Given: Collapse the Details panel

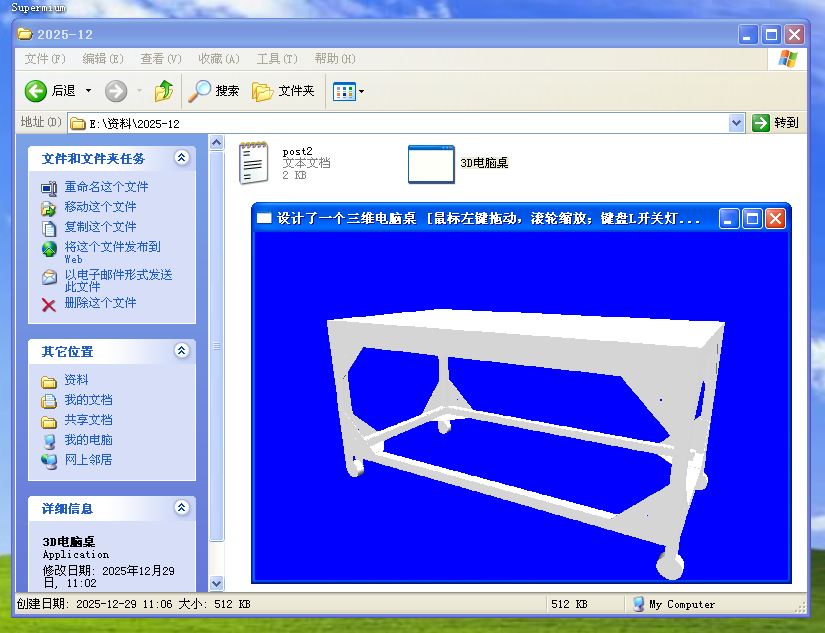Looking at the screenshot, I should coord(181,508).
